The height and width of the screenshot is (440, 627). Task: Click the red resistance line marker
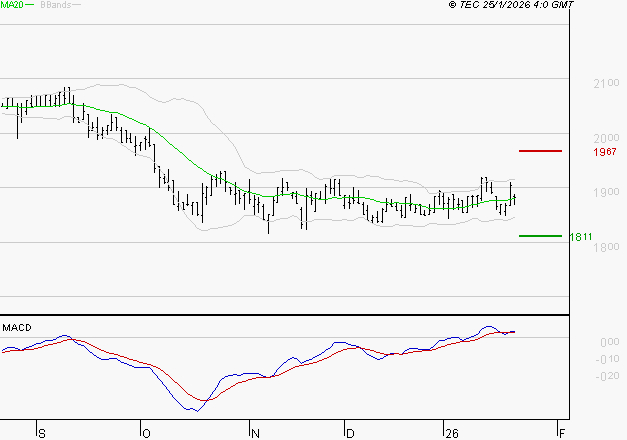(540, 151)
